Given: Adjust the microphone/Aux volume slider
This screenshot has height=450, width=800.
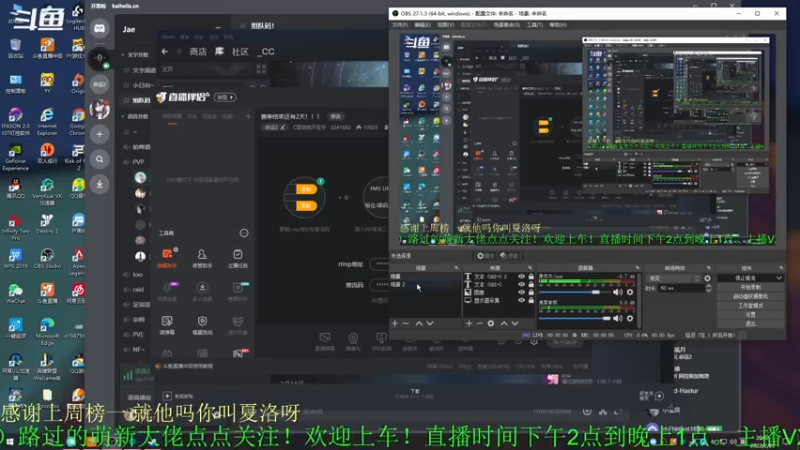Looking at the screenshot, I should [x=574, y=292].
